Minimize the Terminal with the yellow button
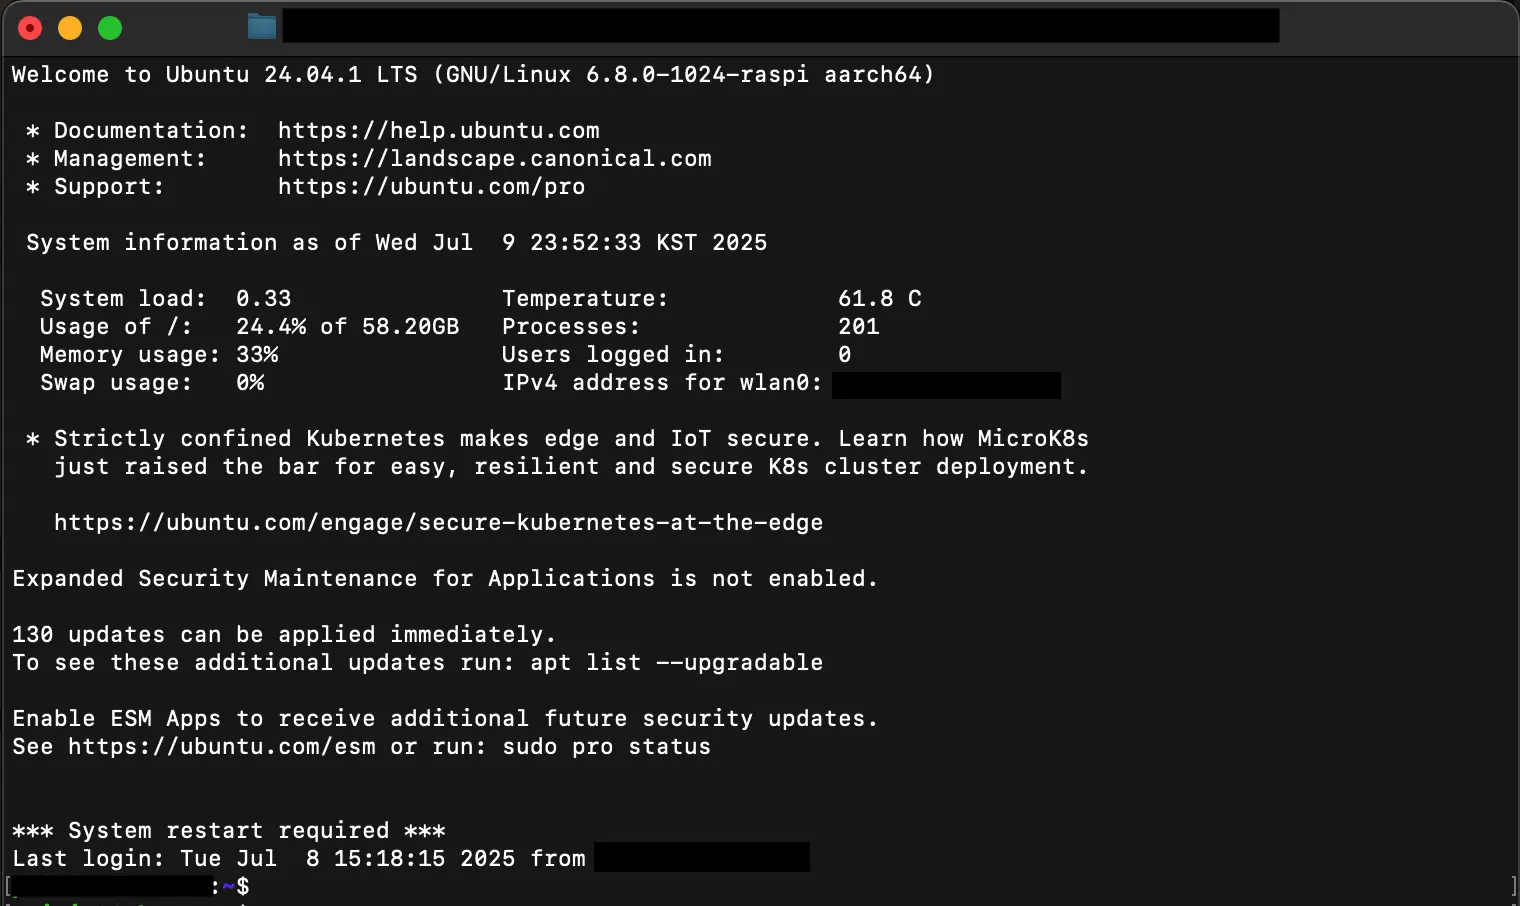Screen dimensions: 1520x906 pos(69,28)
